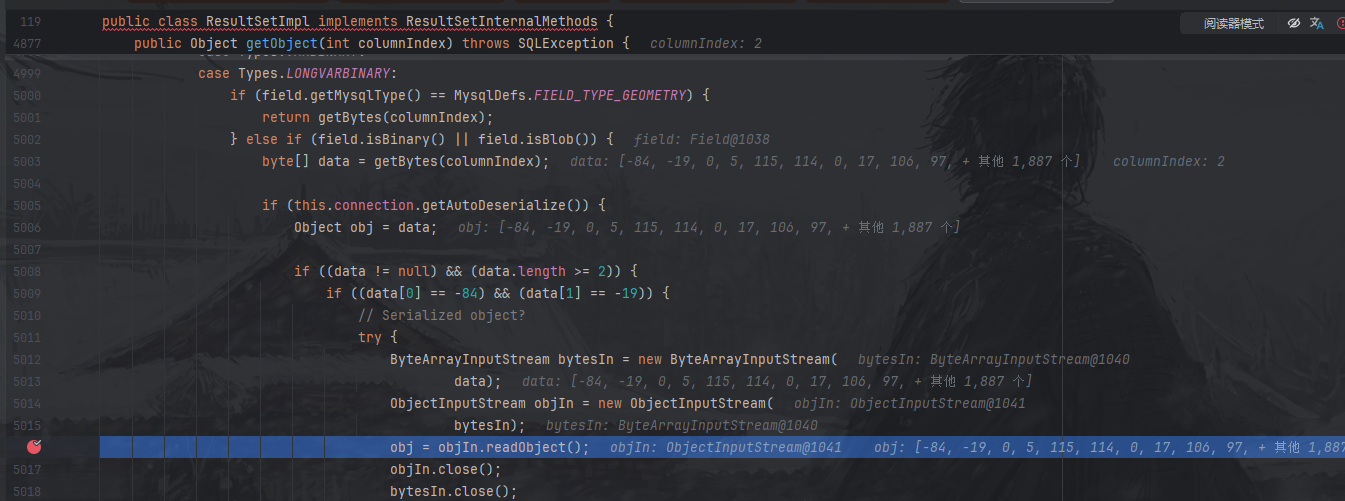1345x501 pixels.
Task: Click line number 4877 in the sticky header
Action: point(28,43)
